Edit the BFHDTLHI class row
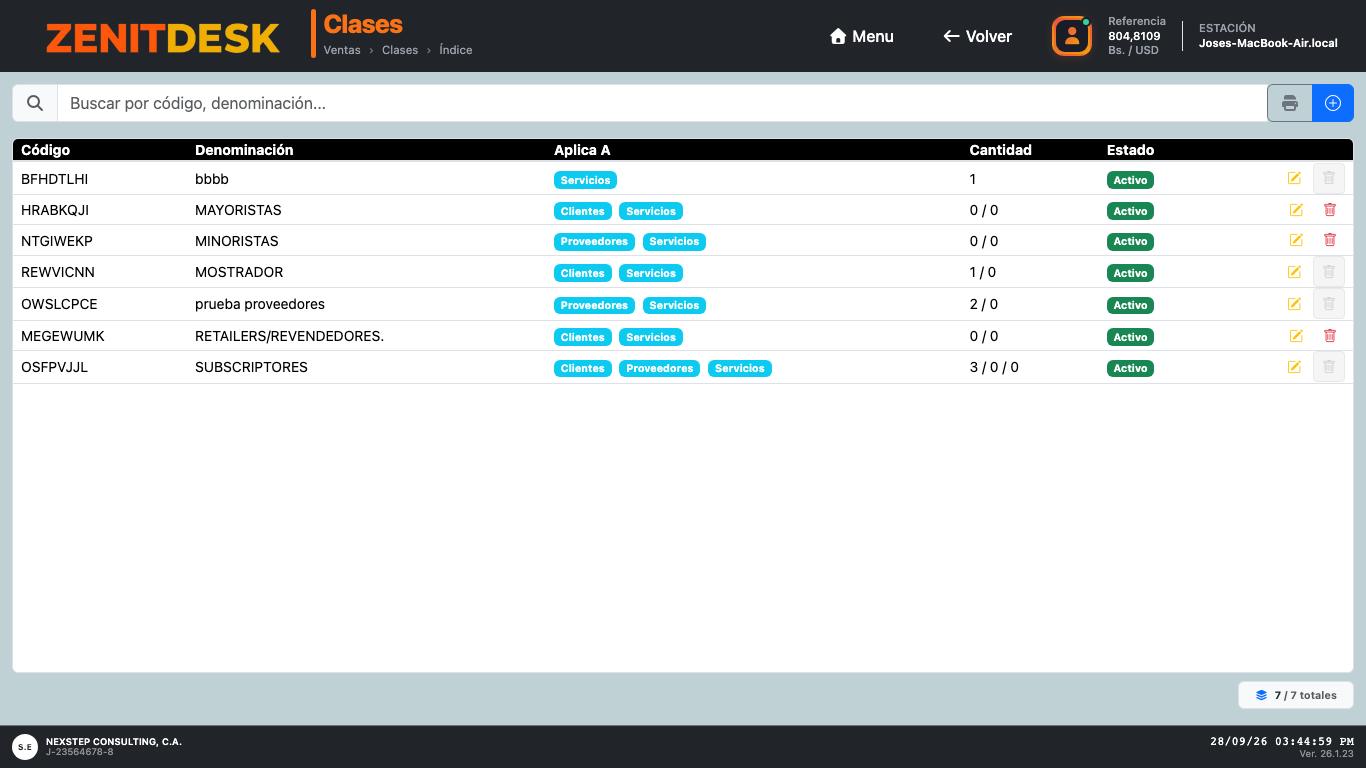This screenshot has width=1366, height=768. (1294, 179)
